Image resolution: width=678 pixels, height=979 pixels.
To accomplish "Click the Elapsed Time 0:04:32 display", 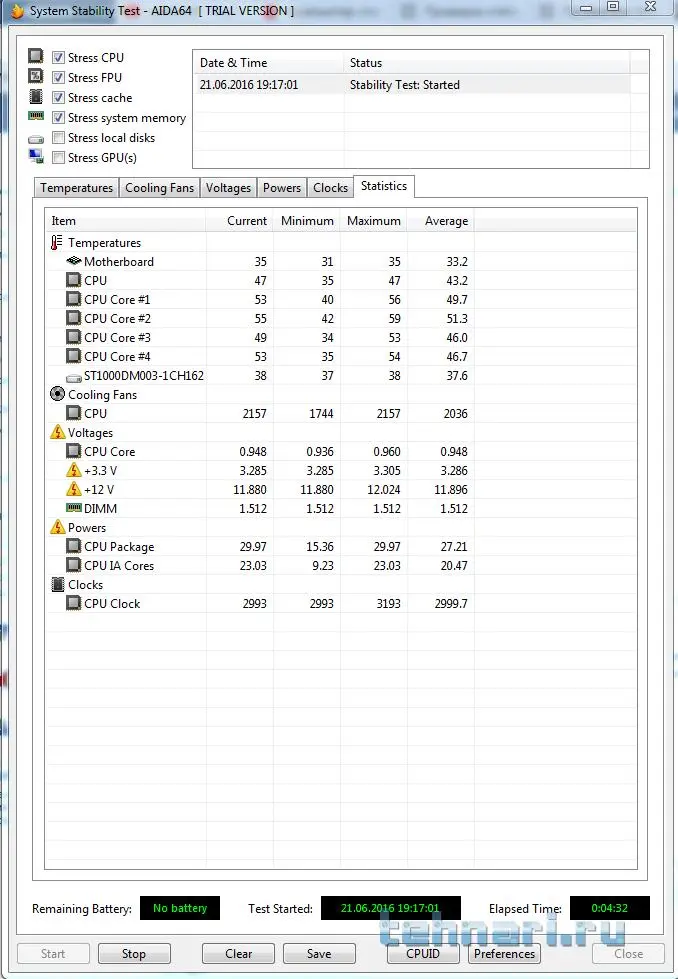I will tap(609, 908).
